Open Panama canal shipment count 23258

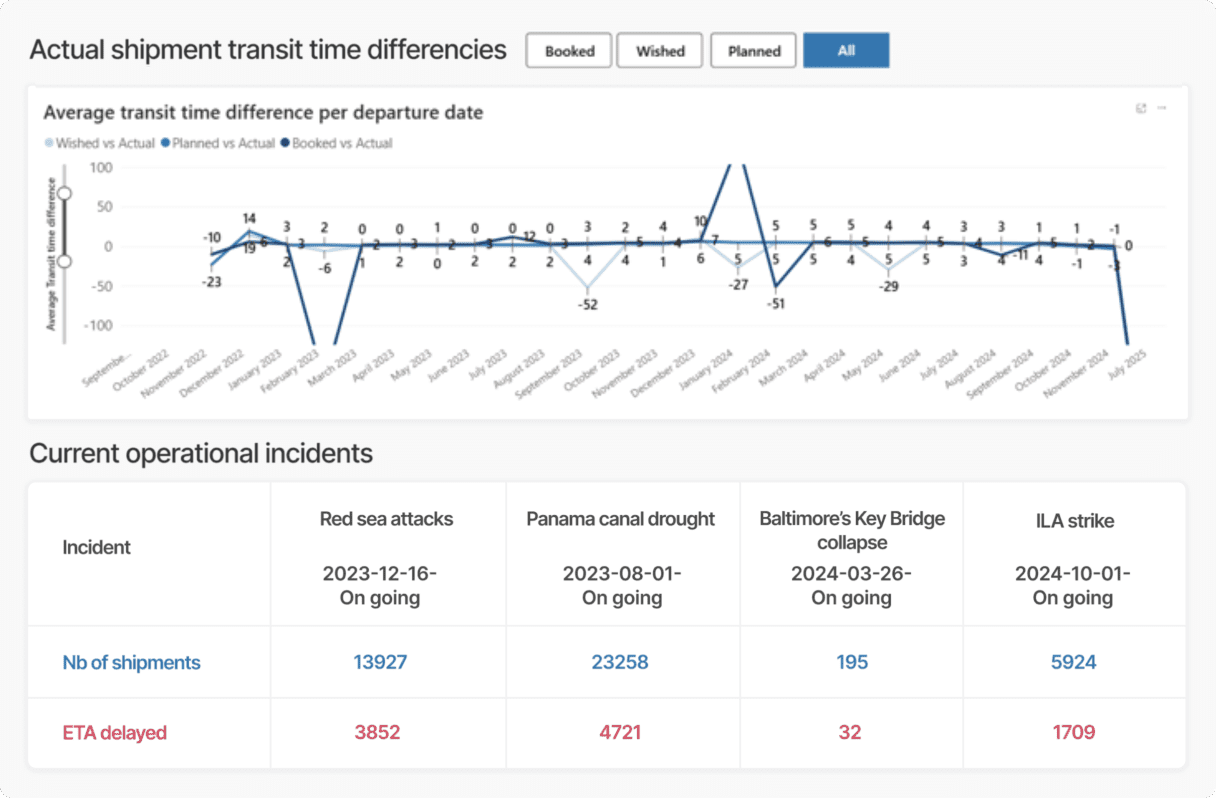point(620,662)
